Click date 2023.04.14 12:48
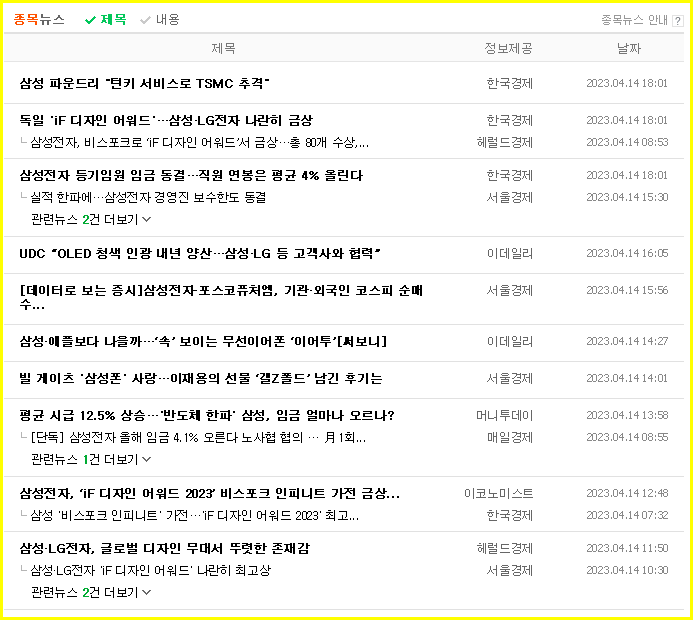Image resolution: width=693 pixels, height=620 pixels. click(x=627, y=493)
